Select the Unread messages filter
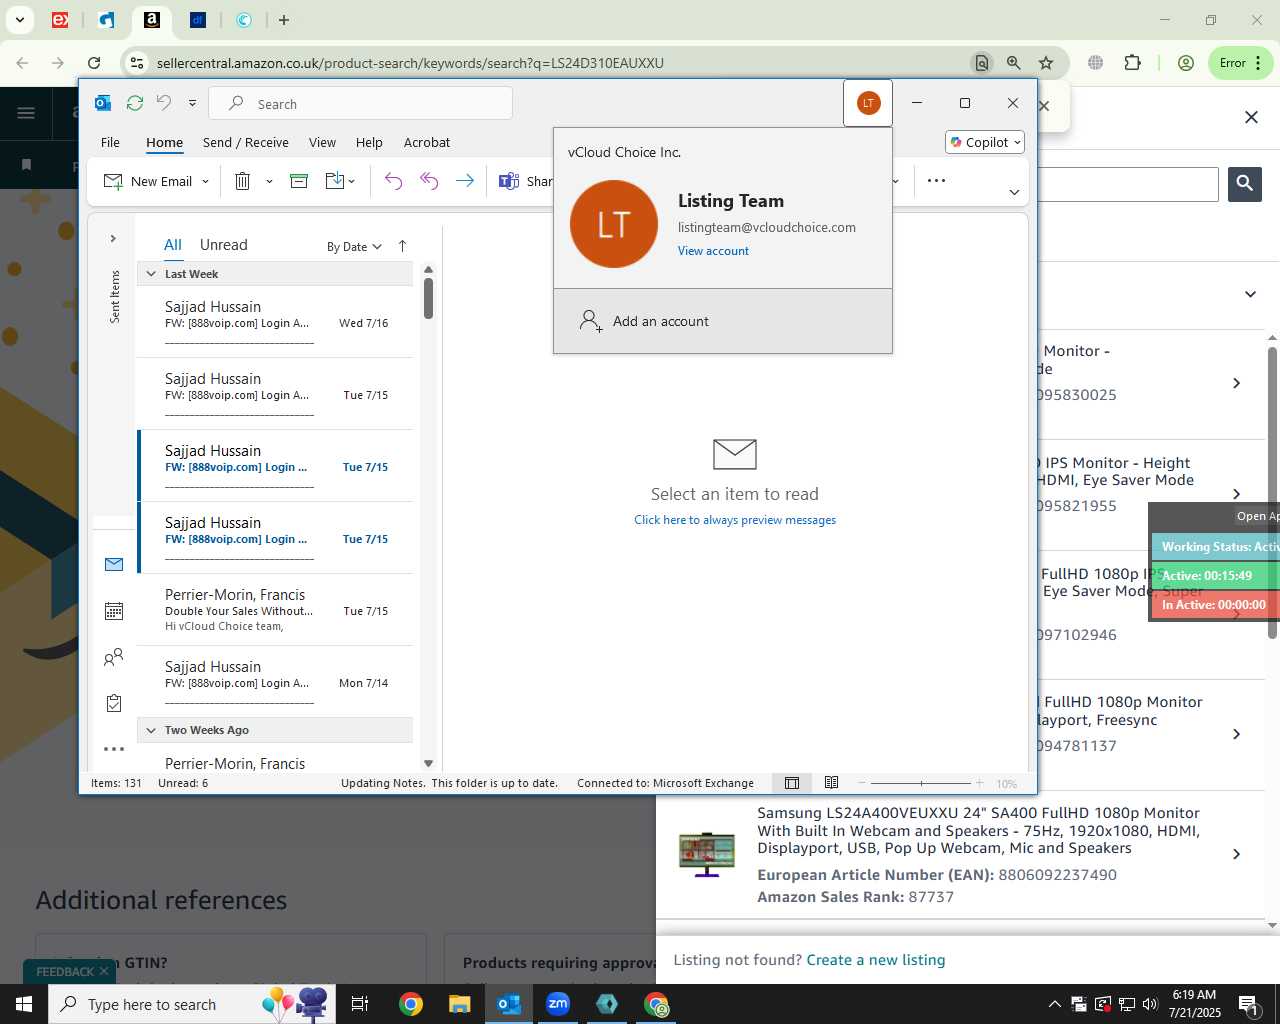 223,245
